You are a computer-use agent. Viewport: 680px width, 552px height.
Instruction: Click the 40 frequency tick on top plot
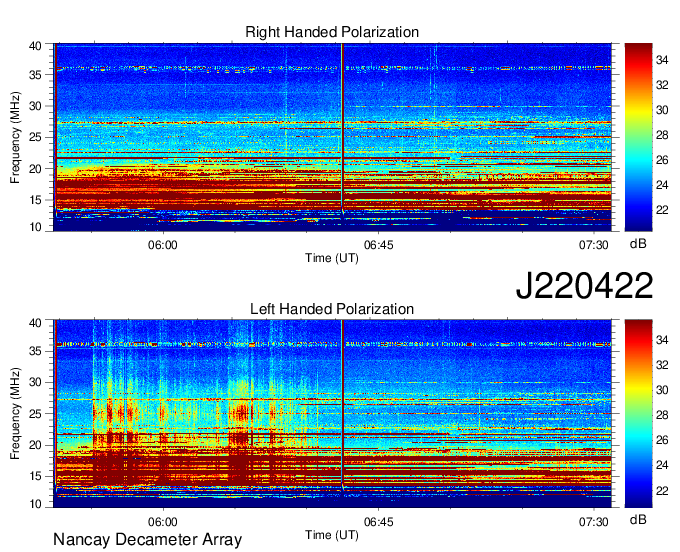(35, 46)
